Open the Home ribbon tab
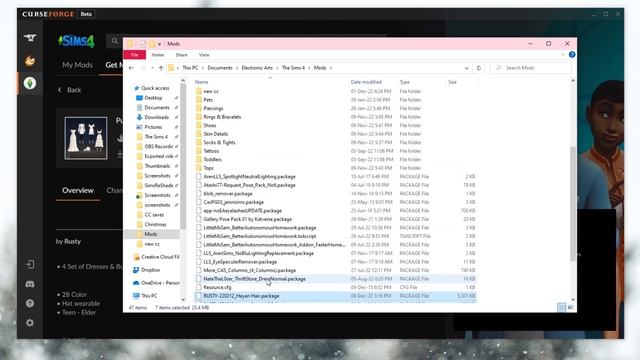The height and width of the screenshot is (360, 640). click(158, 55)
